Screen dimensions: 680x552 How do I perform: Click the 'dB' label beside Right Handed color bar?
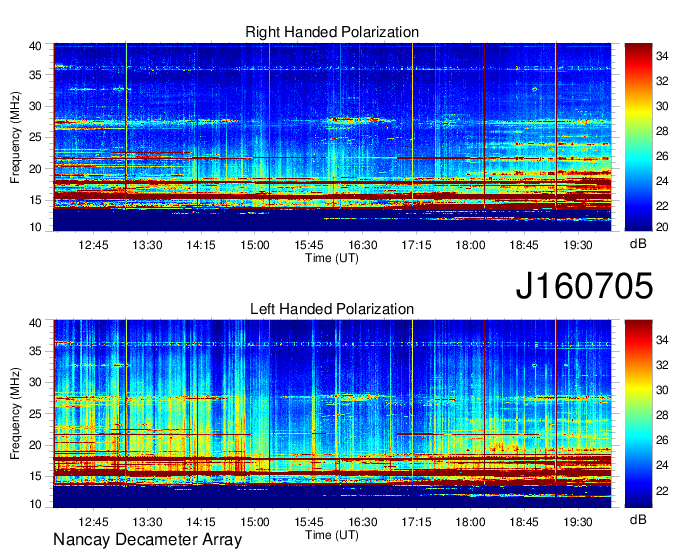click(638, 244)
